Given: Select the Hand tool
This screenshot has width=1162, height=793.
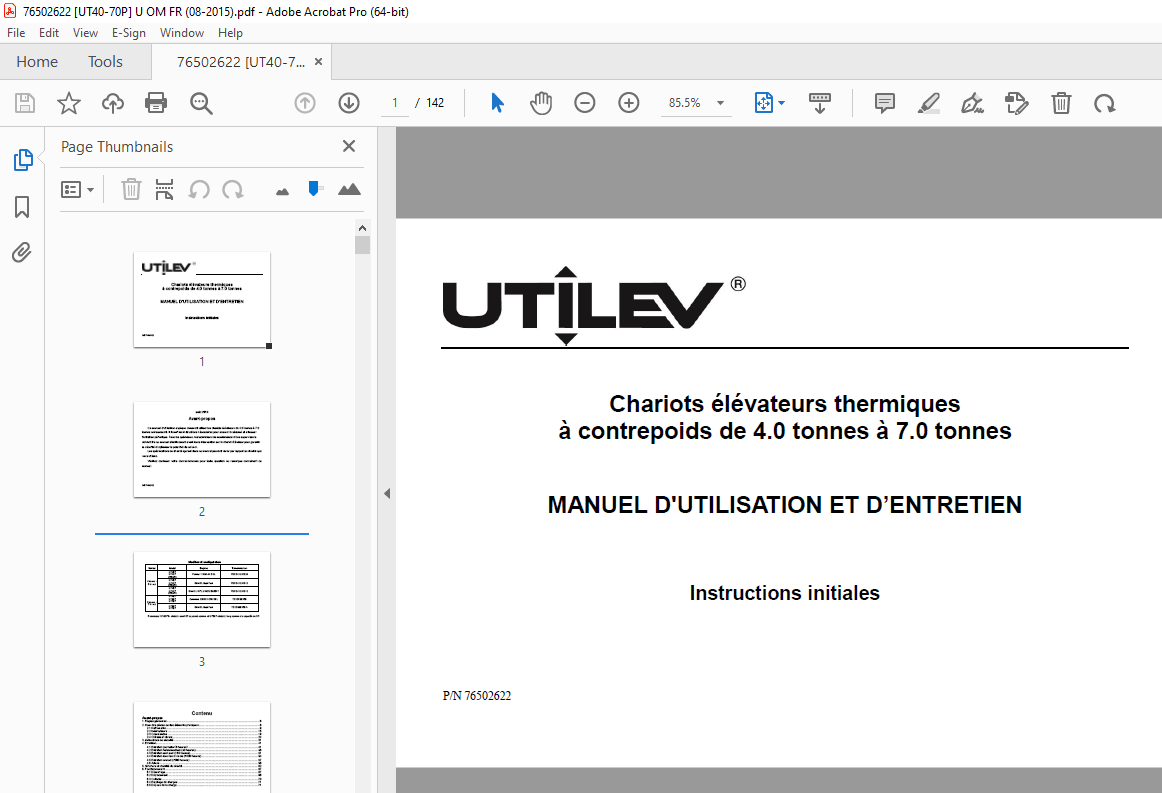Looking at the screenshot, I should [x=541, y=102].
